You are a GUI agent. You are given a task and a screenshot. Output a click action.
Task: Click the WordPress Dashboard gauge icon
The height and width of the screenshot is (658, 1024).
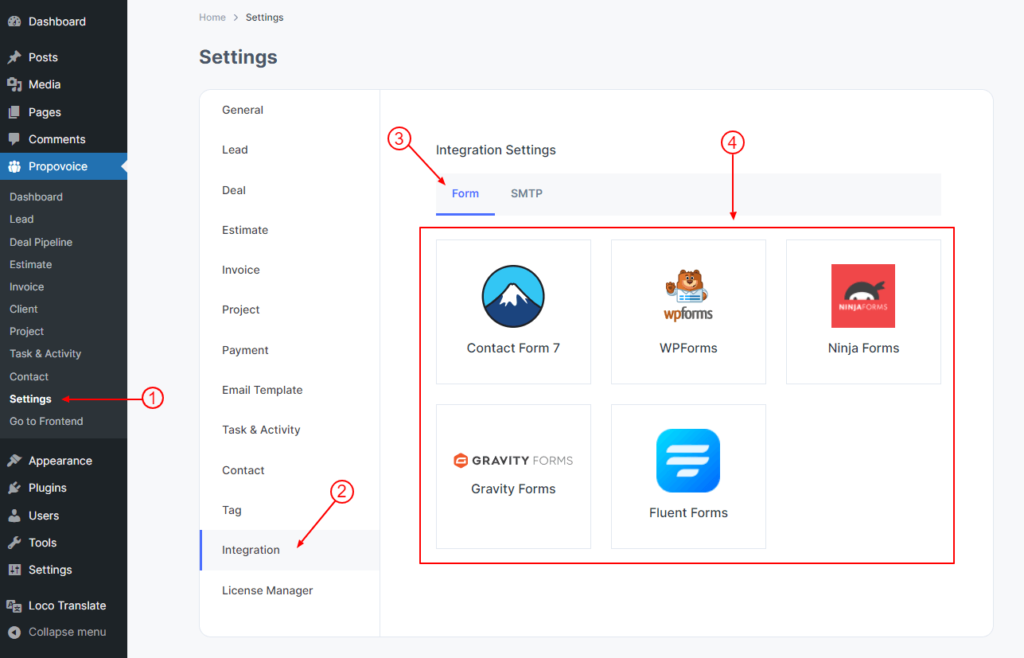14,22
